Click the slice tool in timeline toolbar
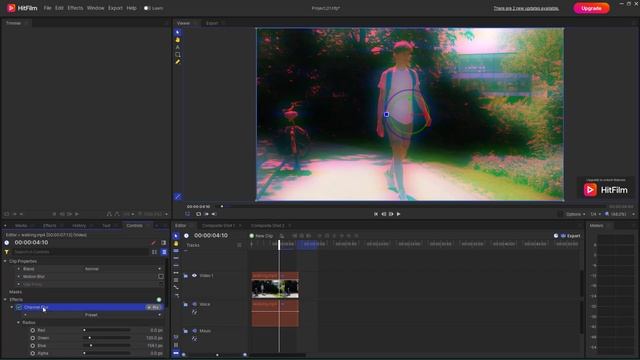The image size is (640, 360). click(x=176, y=251)
